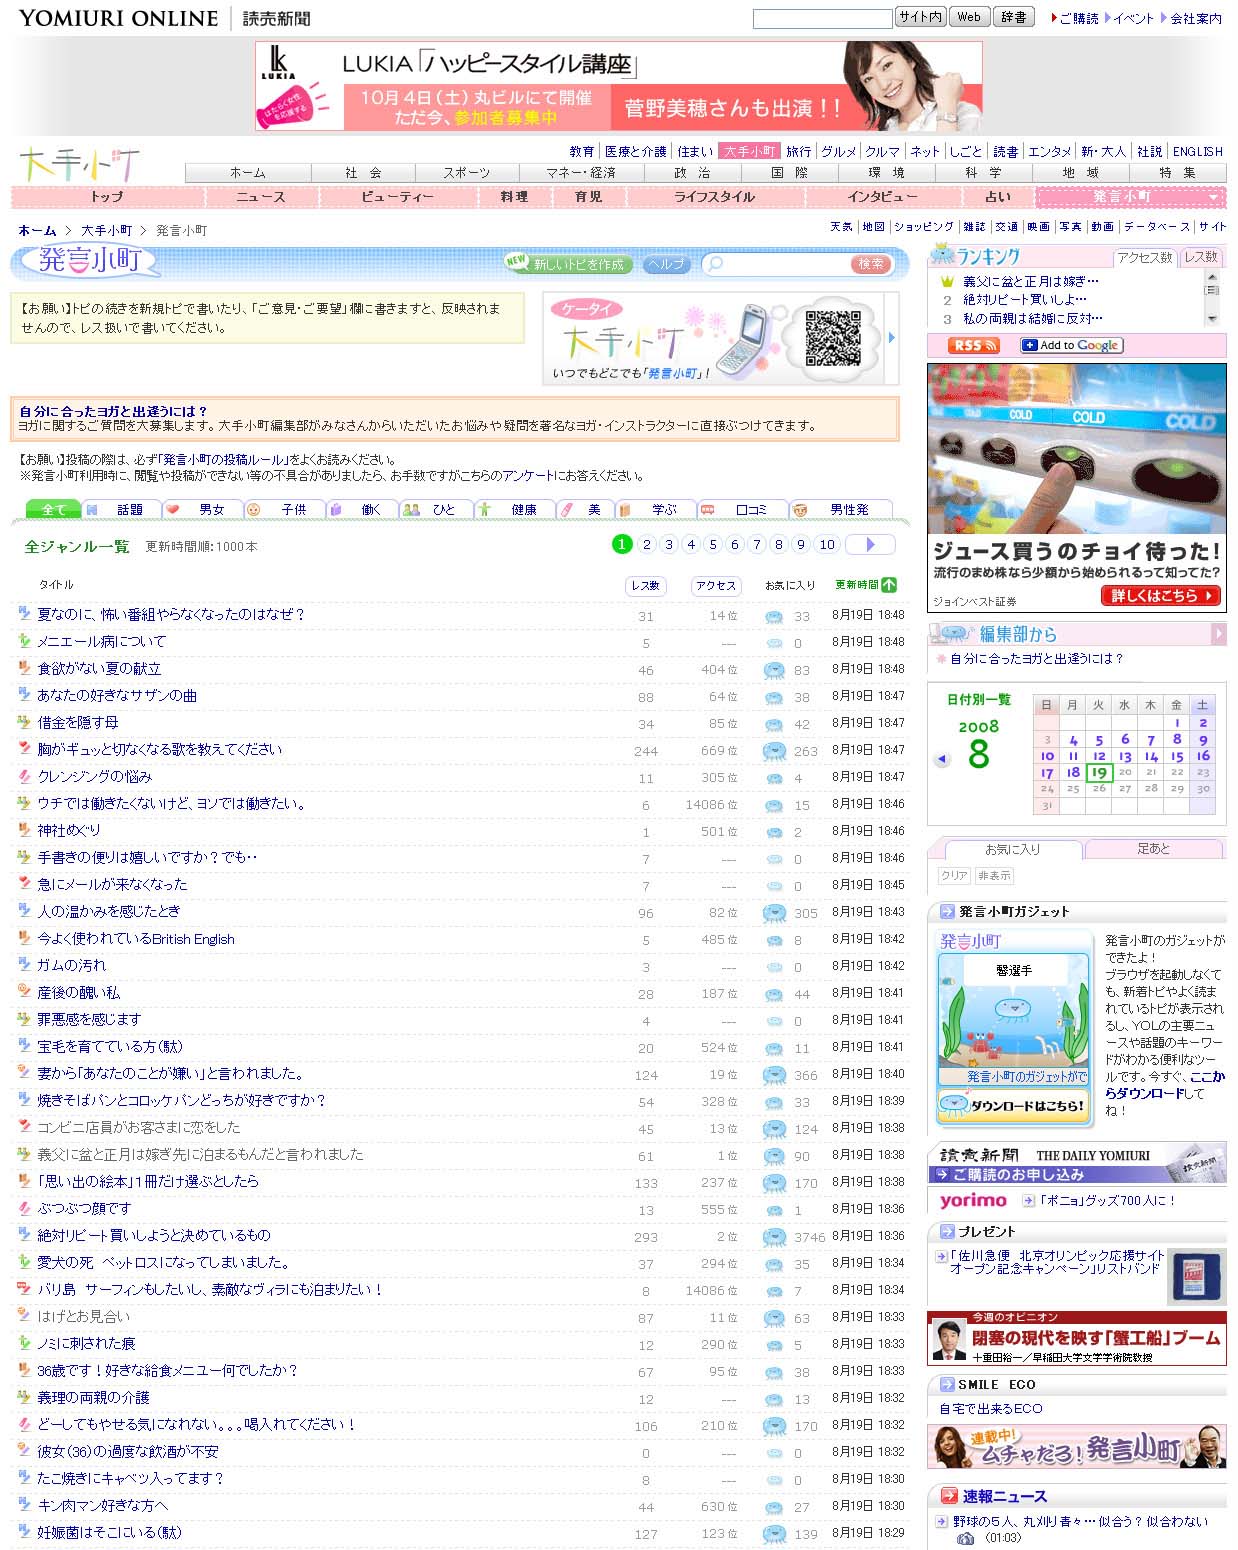Click the next page arrow in pagination
Viewport: 1238px width, 1550px height.
[869, 544]
